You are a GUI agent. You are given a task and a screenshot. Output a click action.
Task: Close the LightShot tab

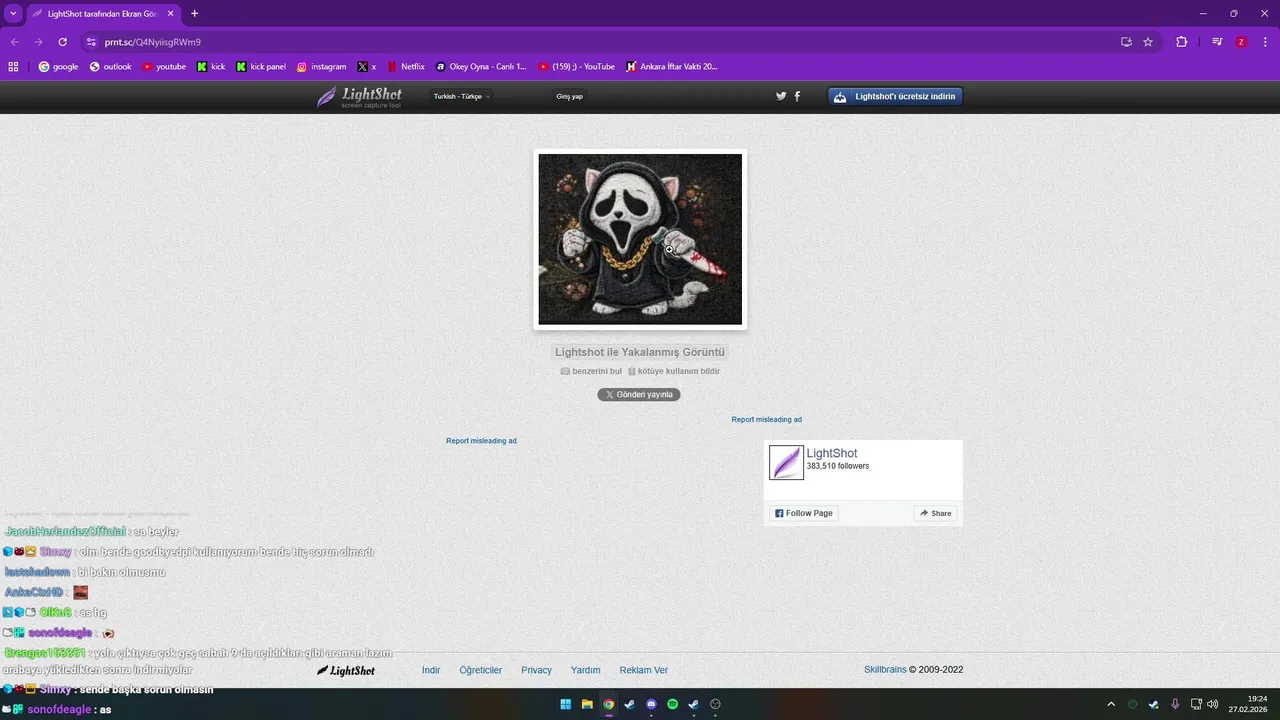[x=170, y=14]
